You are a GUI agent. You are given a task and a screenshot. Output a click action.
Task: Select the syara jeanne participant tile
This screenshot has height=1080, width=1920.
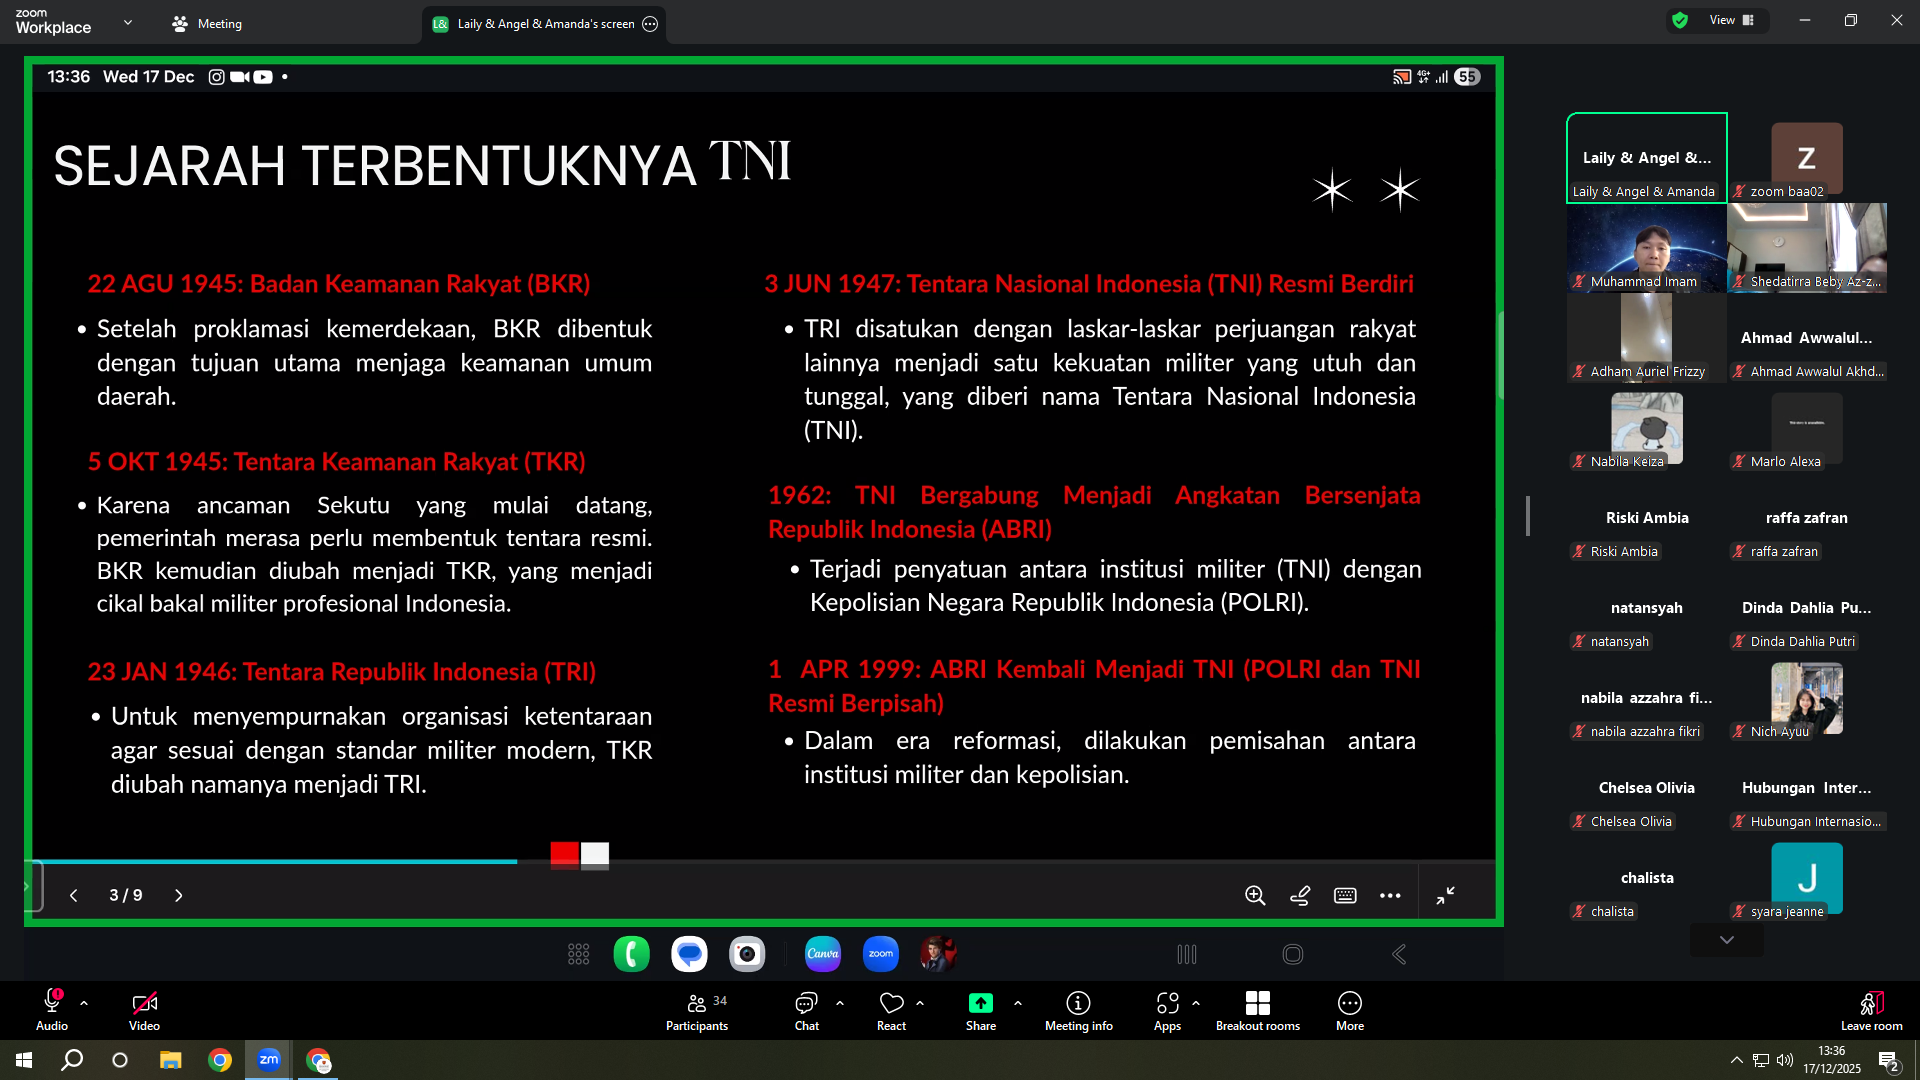(1806, 878)
